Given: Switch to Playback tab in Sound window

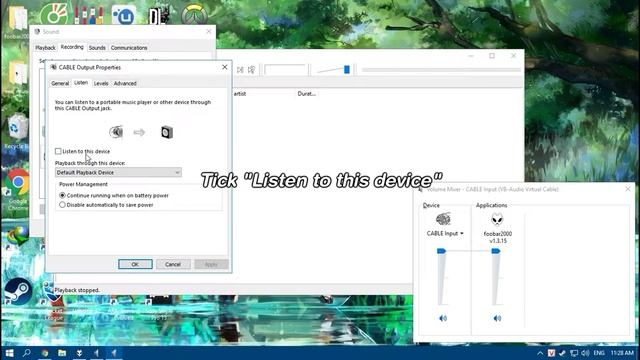Looking at the screenshot, I should pyautogui.click(x=45, y=48).
